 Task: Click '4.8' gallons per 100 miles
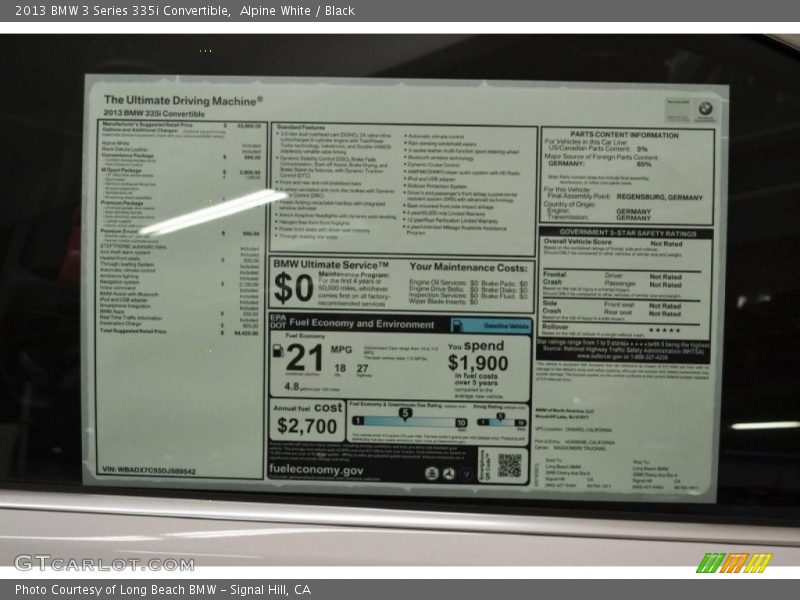click(291, 387)
